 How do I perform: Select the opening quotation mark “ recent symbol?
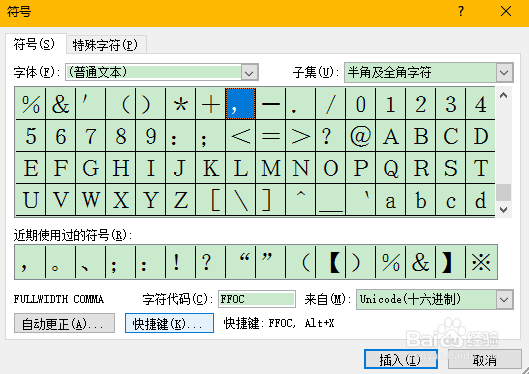coord(240,262)
